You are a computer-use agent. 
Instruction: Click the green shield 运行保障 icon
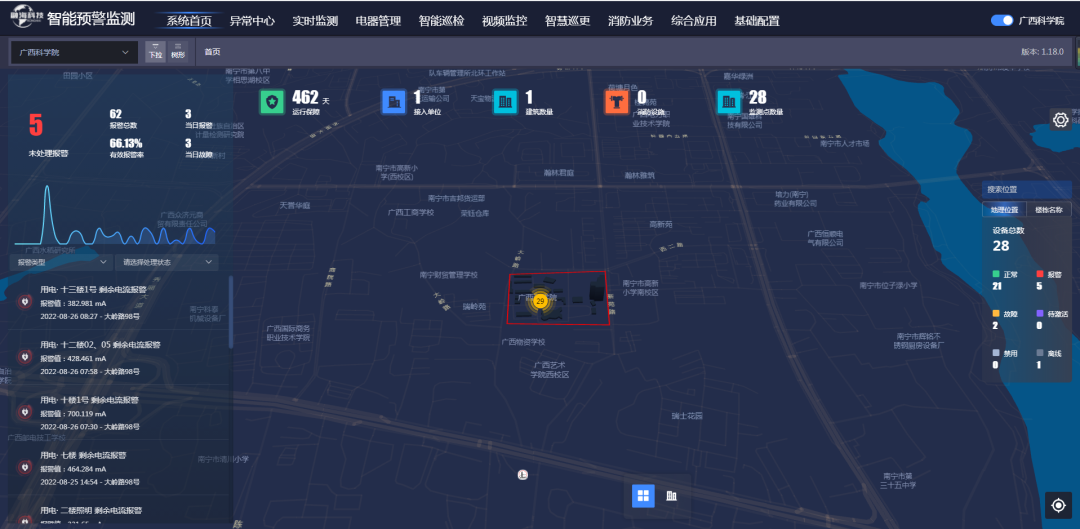(272, 102)
